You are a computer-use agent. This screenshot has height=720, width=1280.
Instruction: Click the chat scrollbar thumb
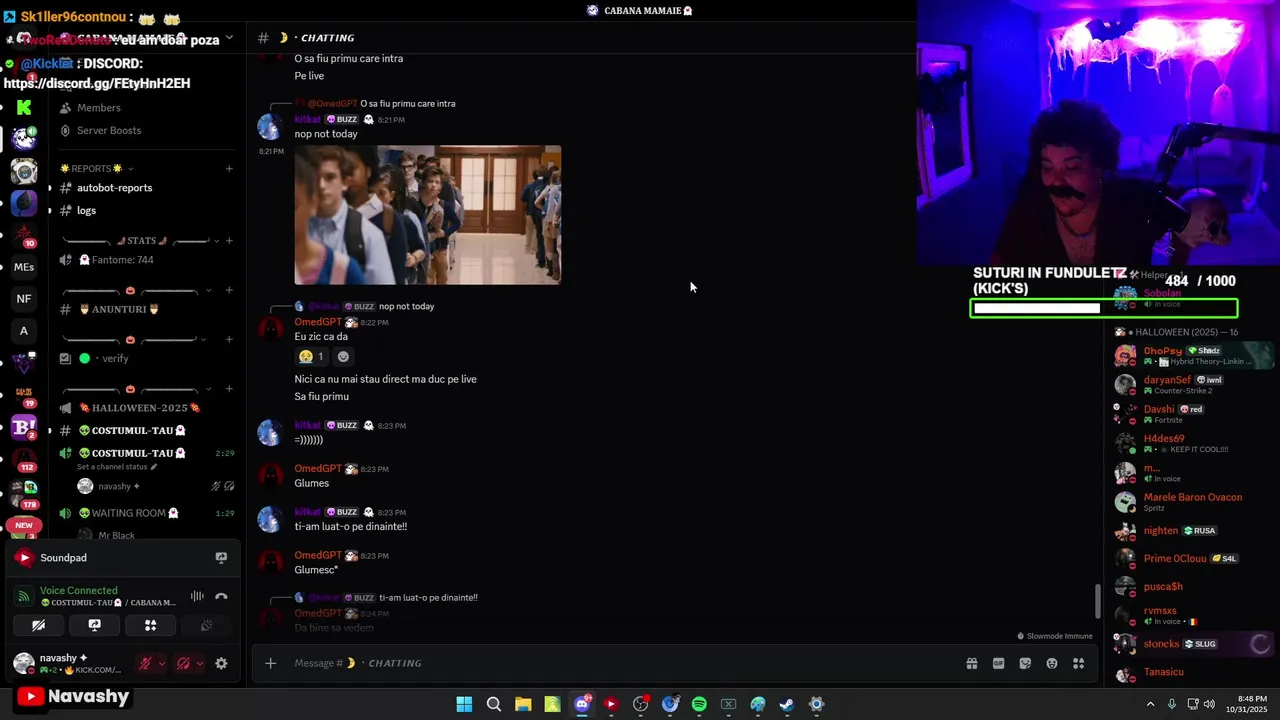(x=1097, y=600)
